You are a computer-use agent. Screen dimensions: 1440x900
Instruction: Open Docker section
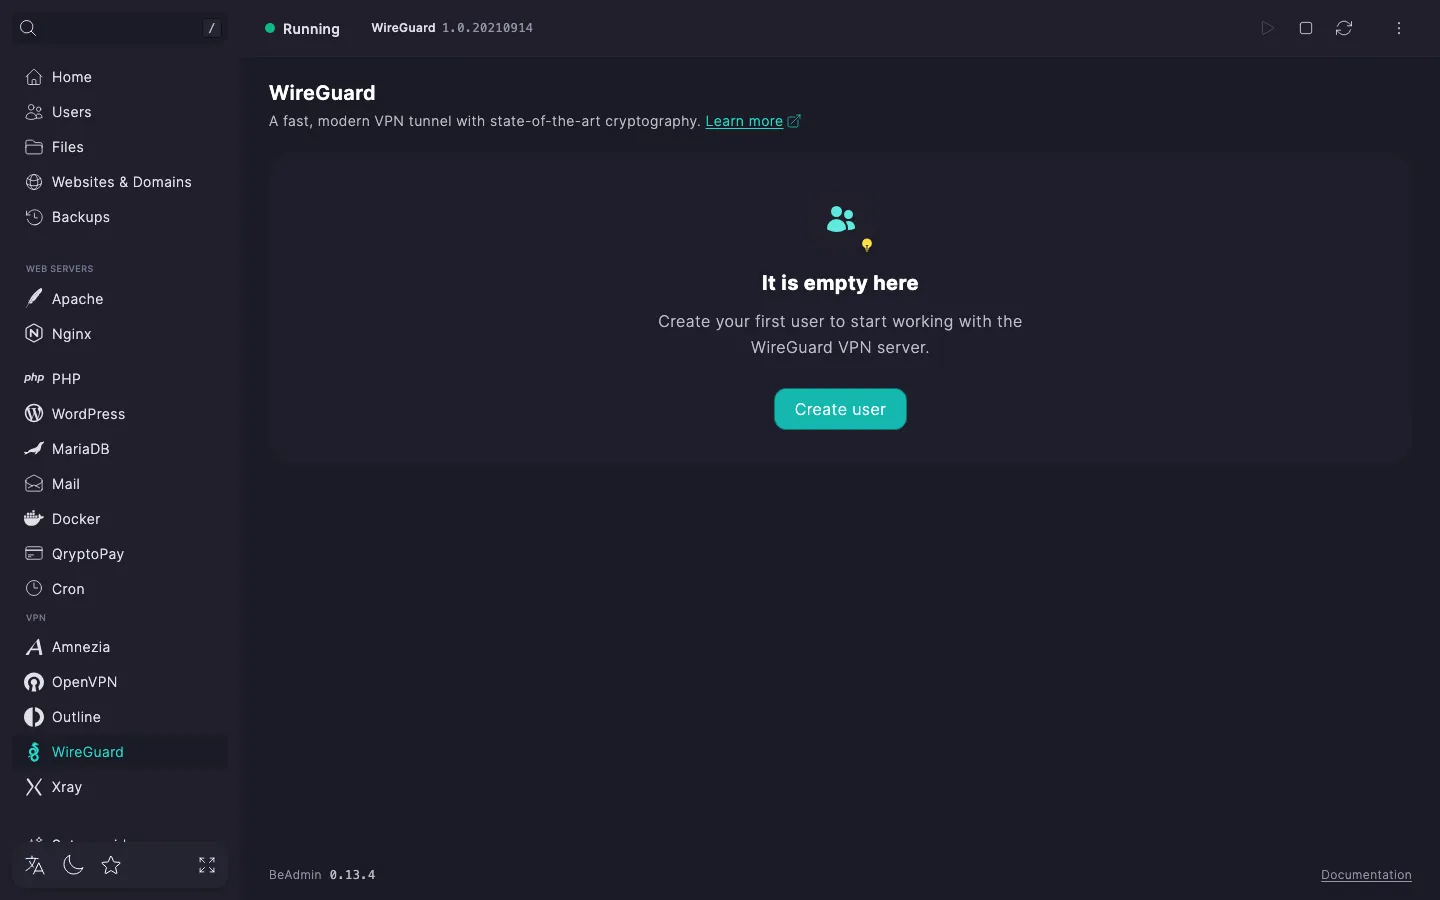(120, 519)
